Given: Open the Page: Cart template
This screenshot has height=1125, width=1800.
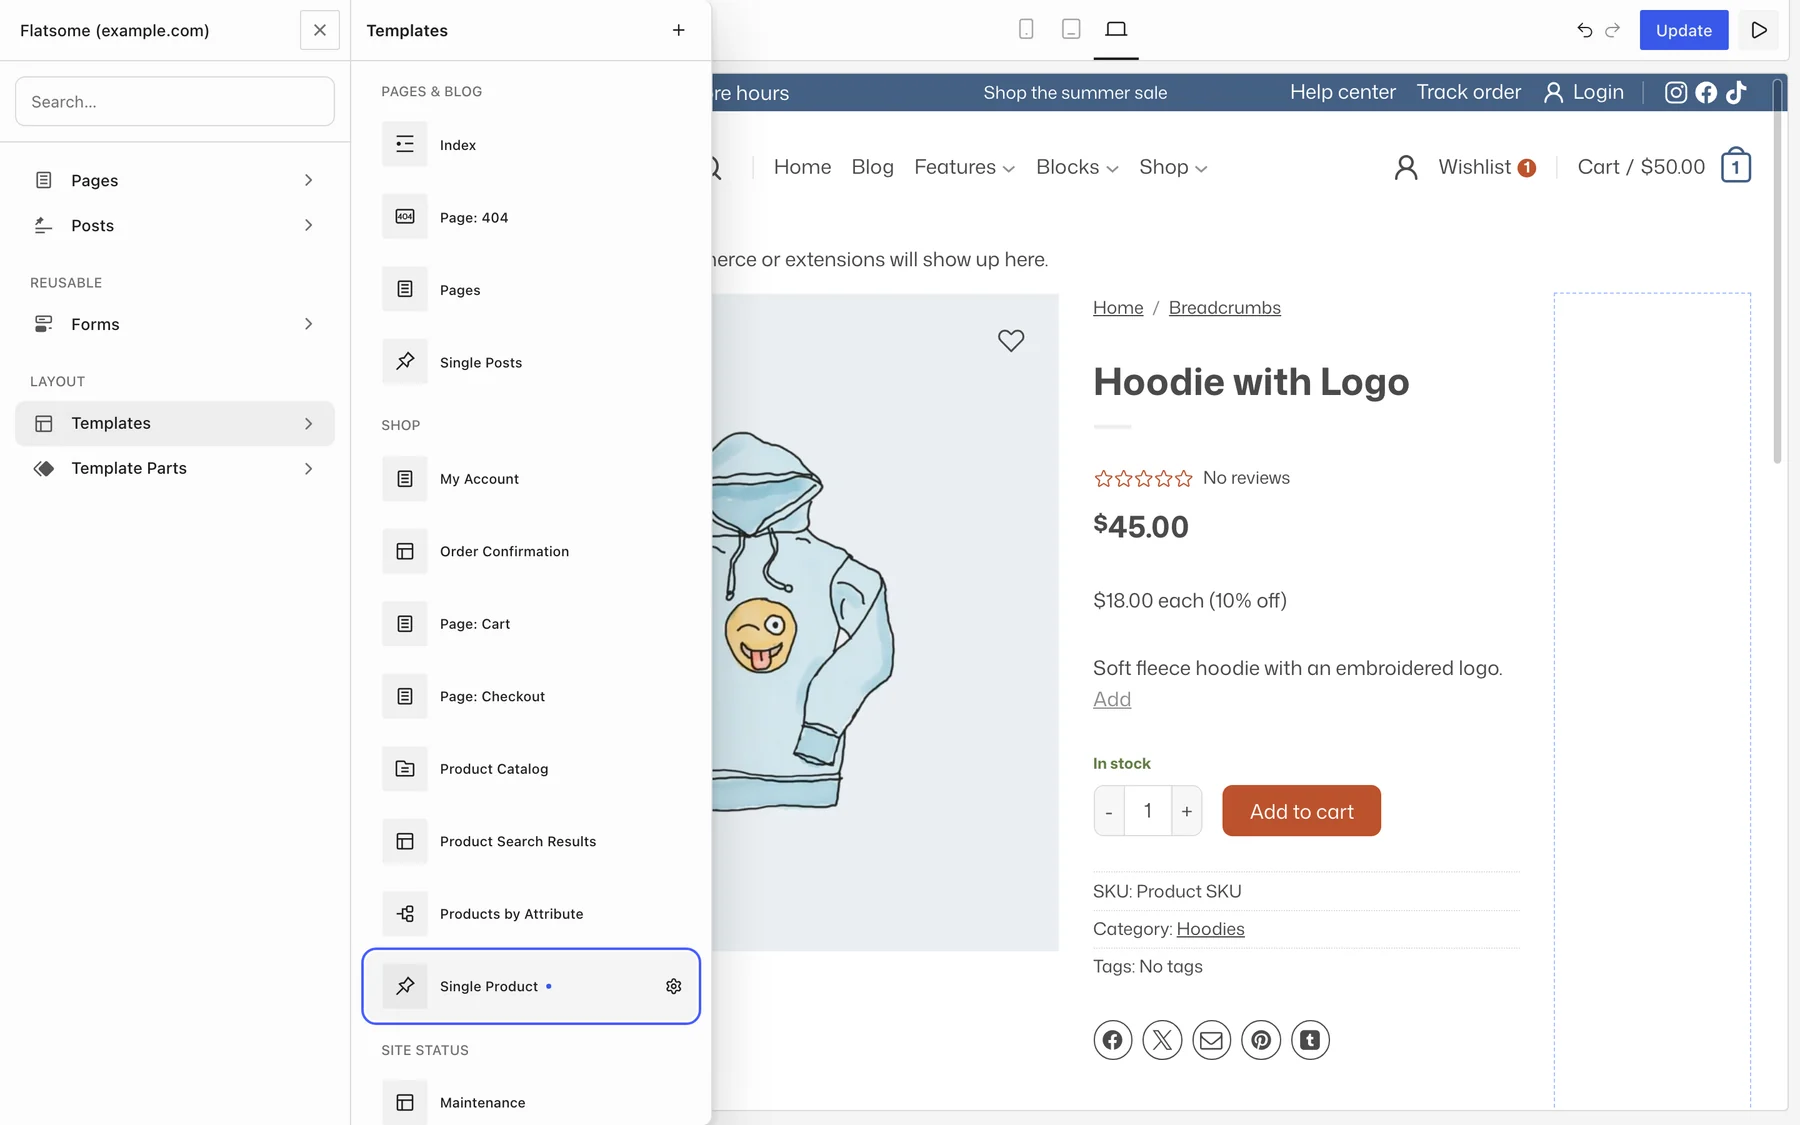Looking at the screenshot, I should [x=531, y=624].
